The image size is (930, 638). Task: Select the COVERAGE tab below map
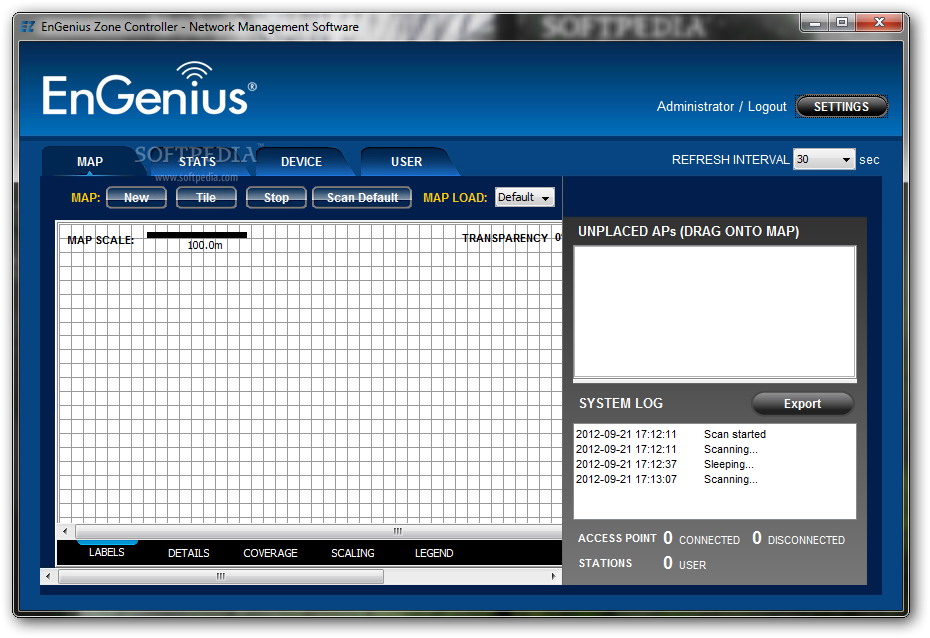270,553
